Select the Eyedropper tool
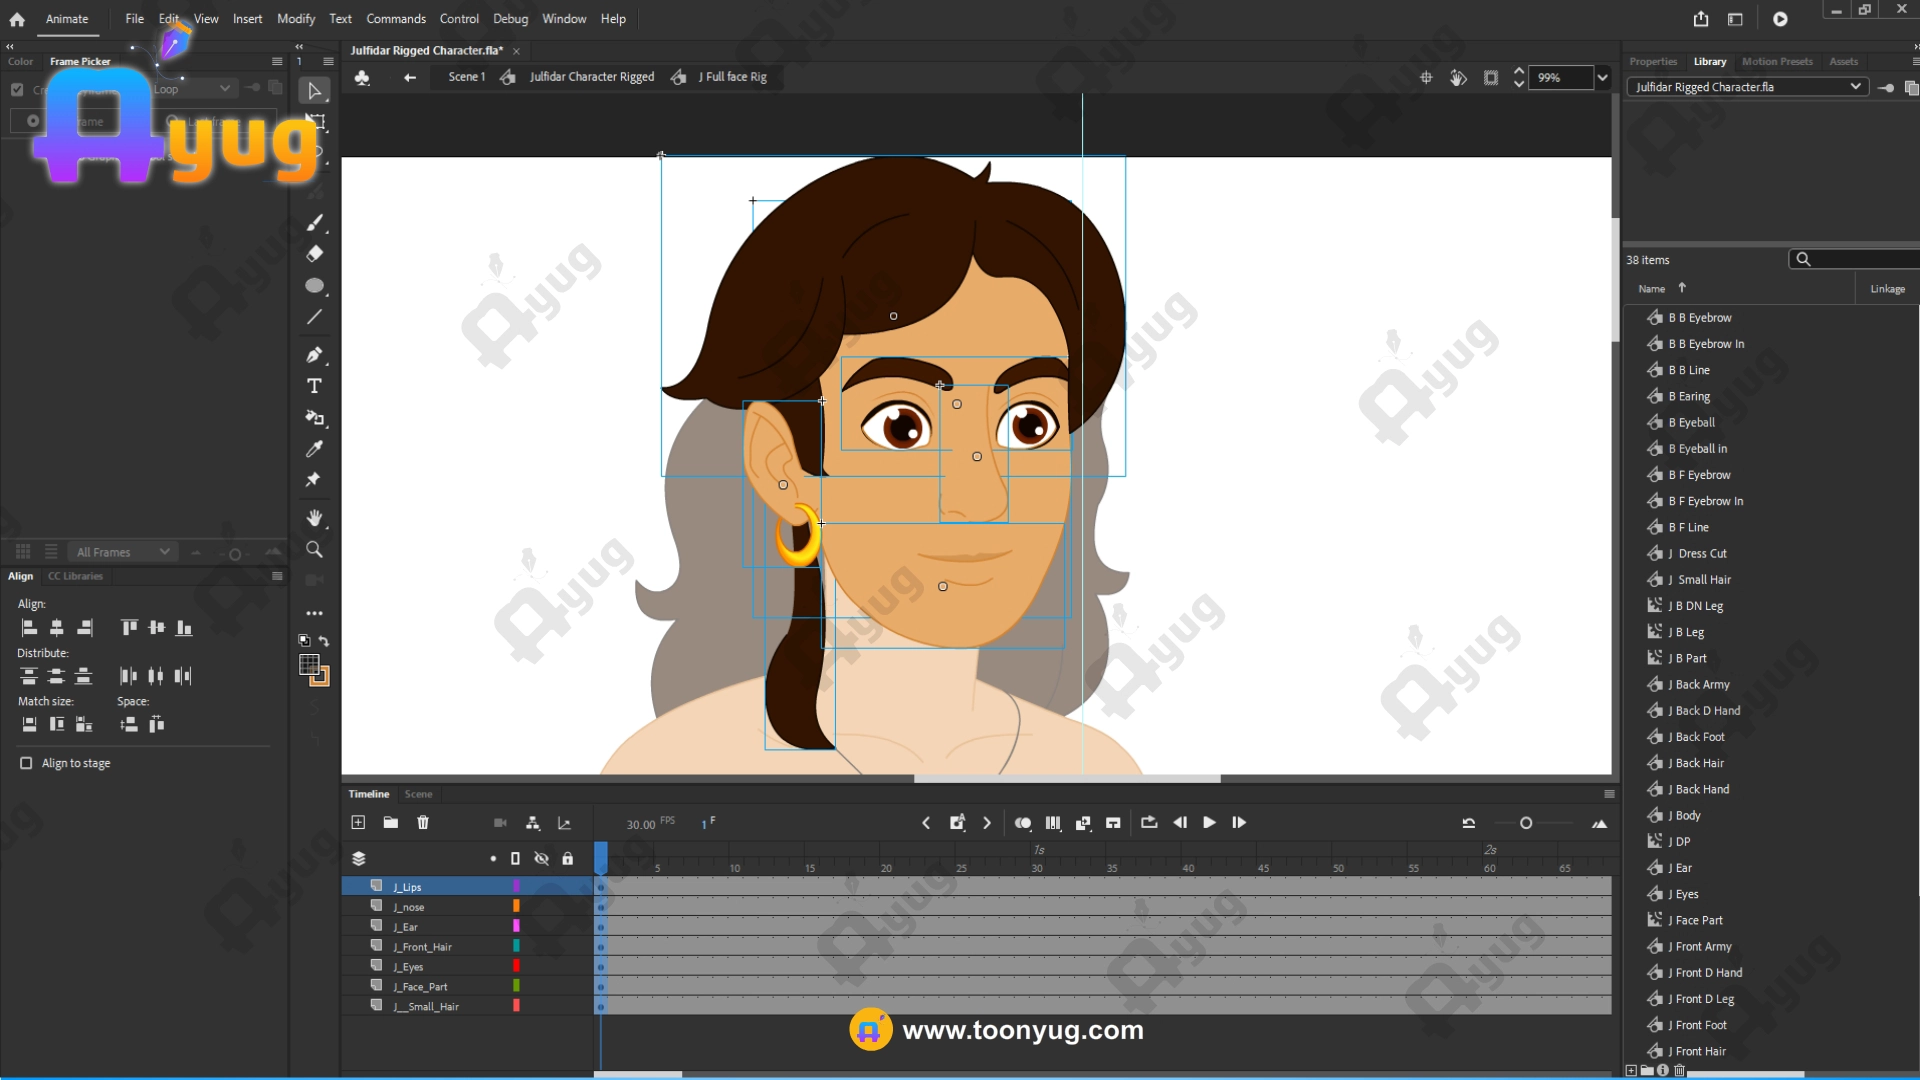 (314, 449)
